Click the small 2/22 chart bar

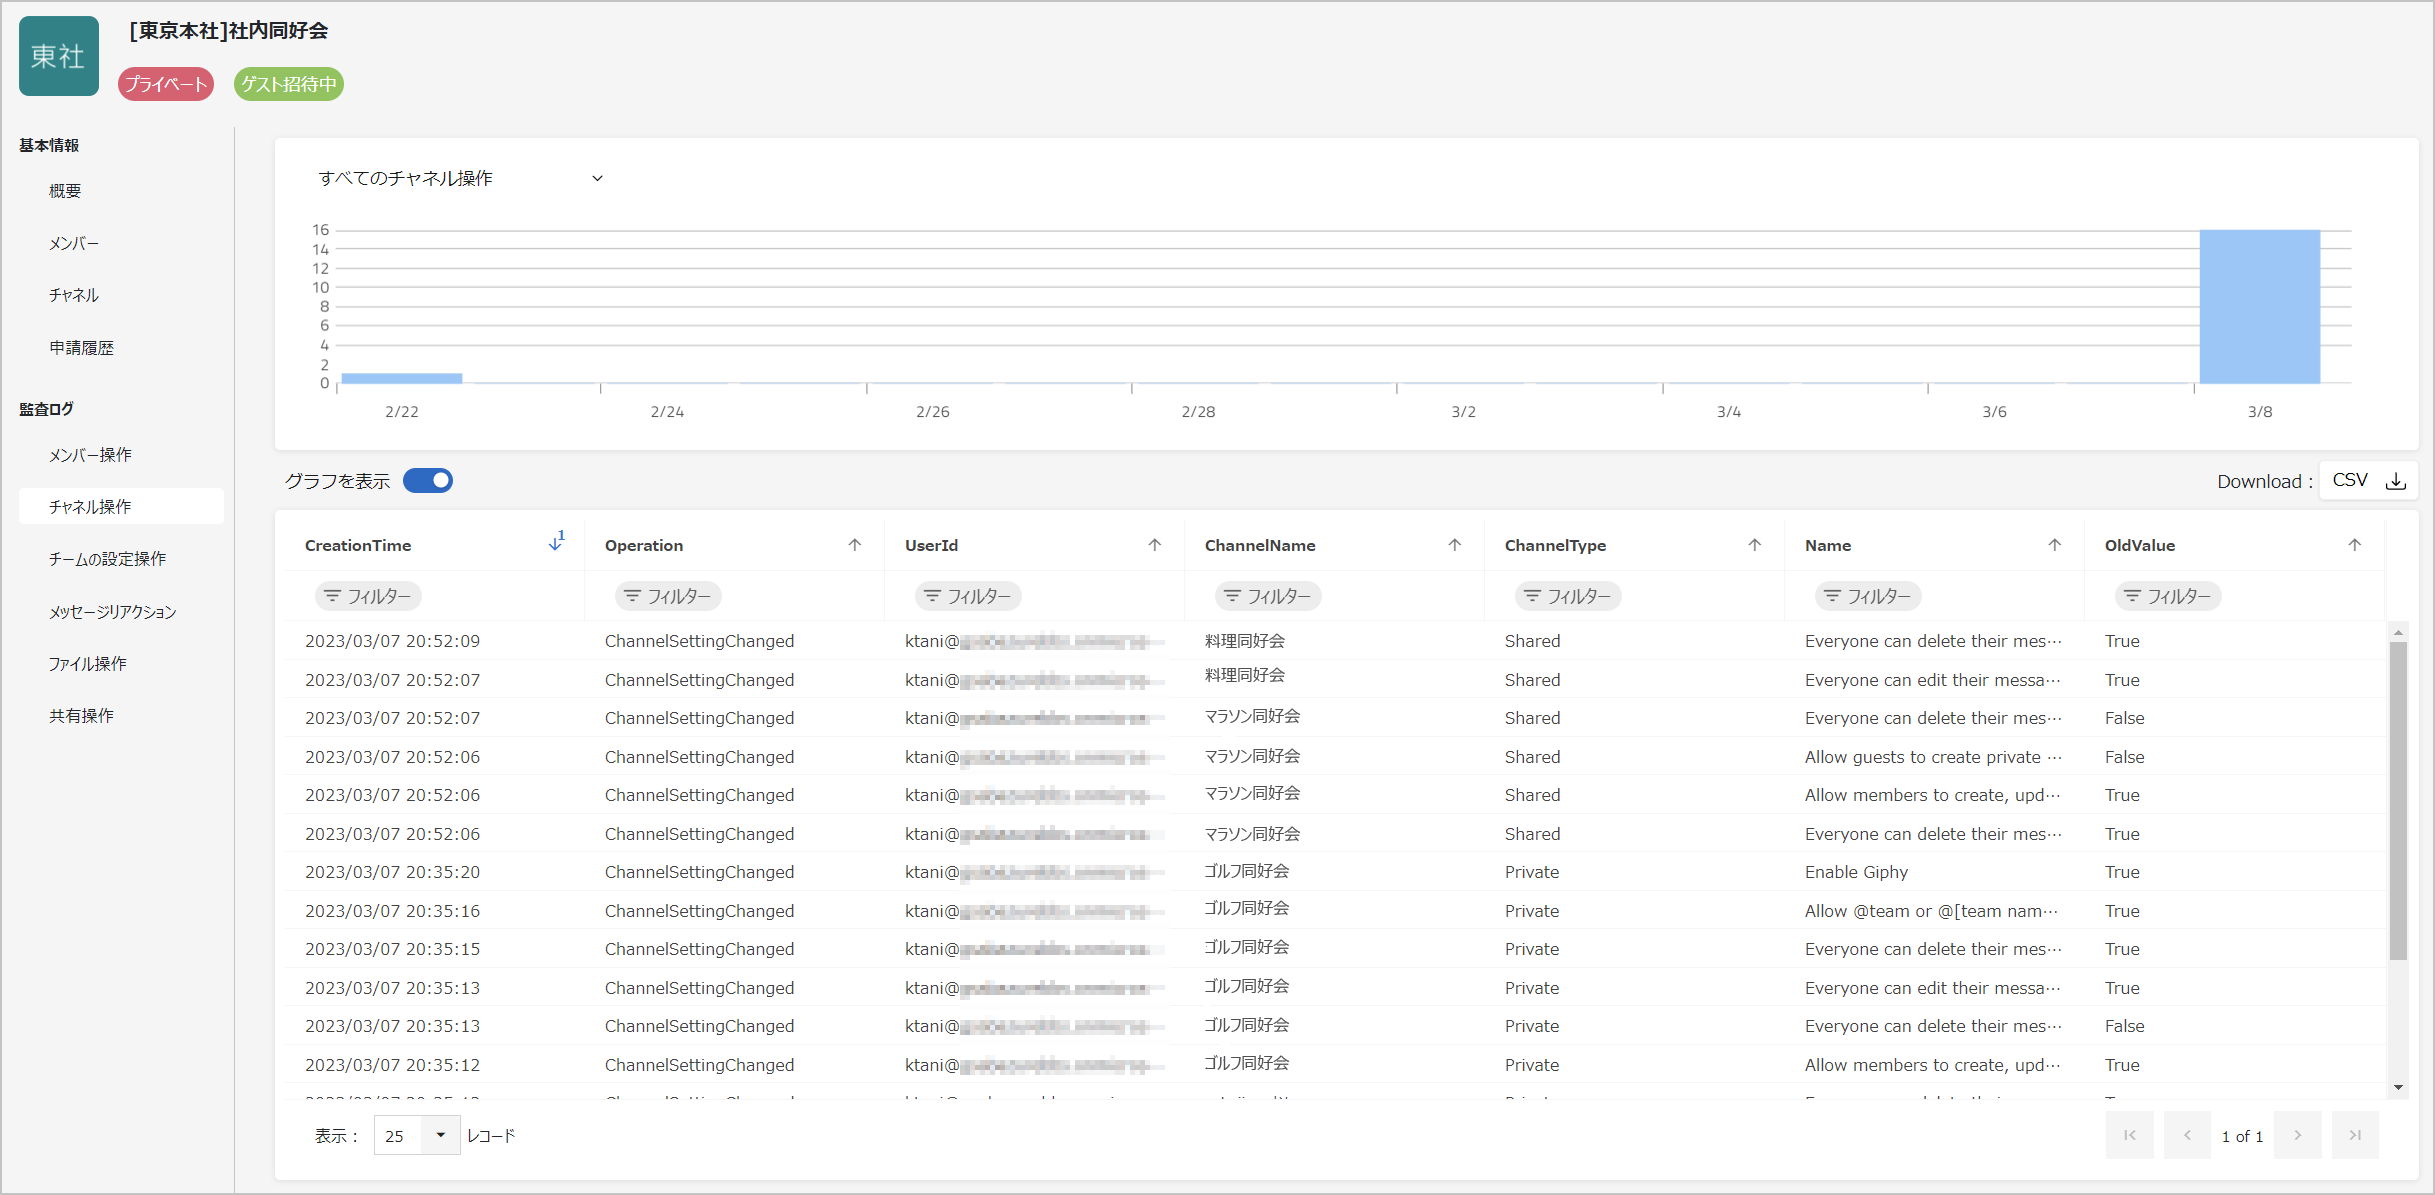click(x=402, y=378)
